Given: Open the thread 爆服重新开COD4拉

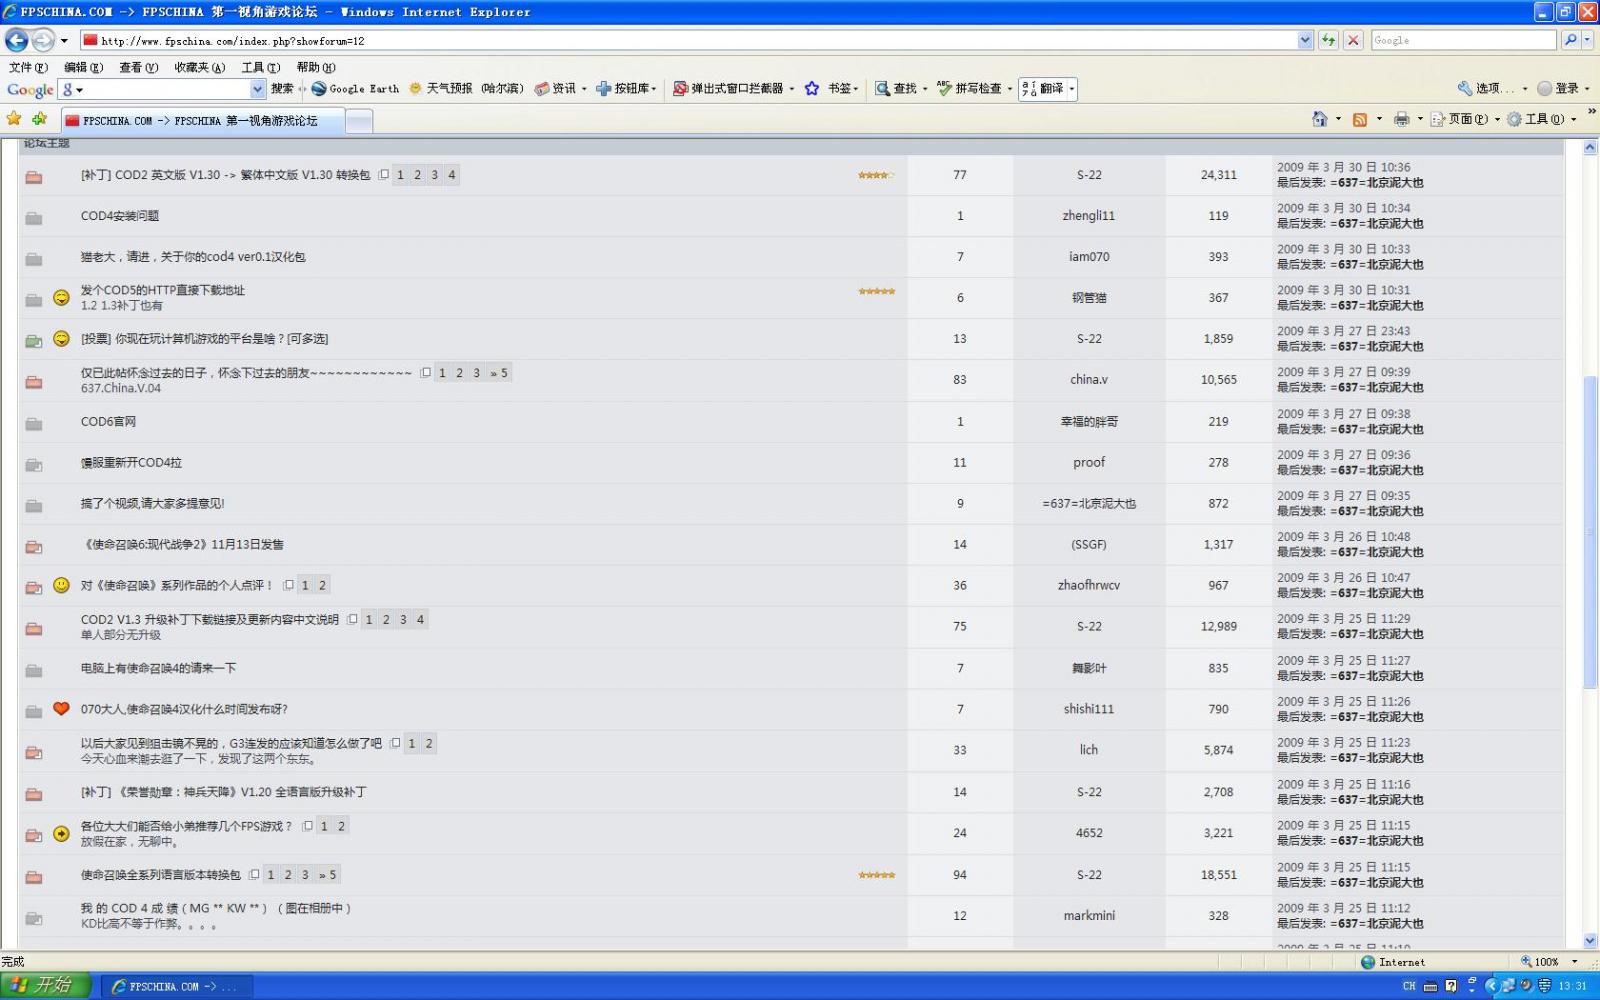Looking at the screenshot, I should (131, 463).
